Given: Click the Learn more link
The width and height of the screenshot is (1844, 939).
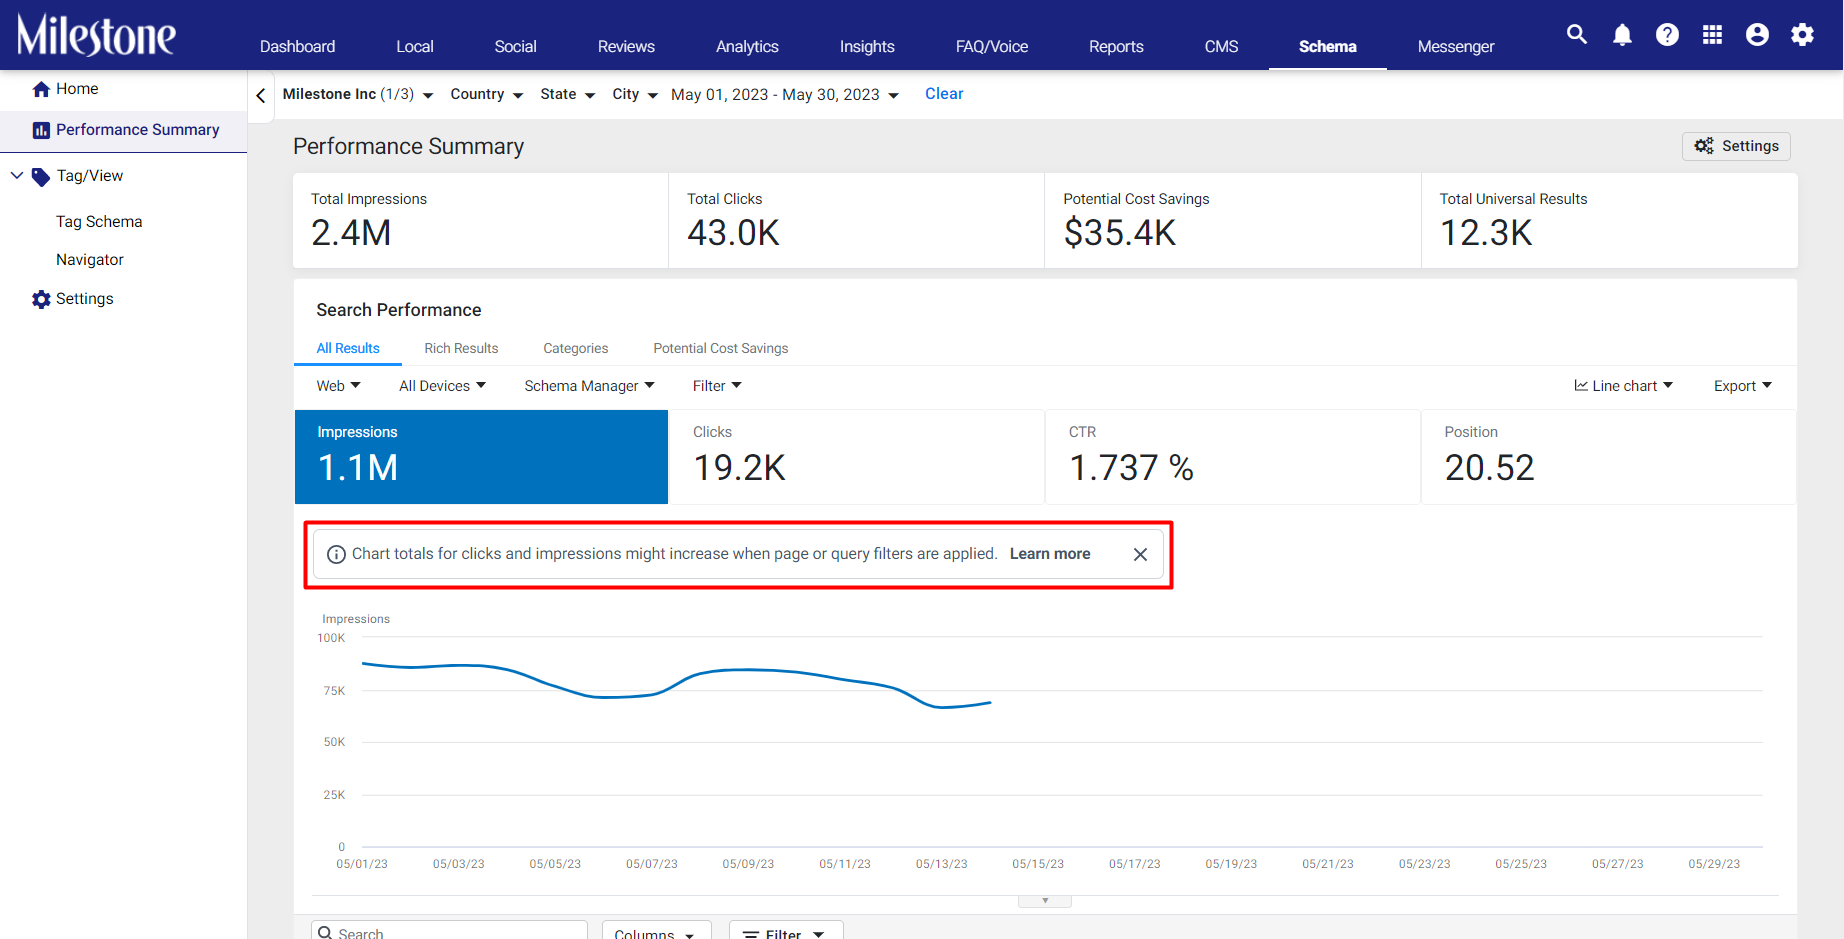Looking at the screenshot, I should pos(1050,554).
